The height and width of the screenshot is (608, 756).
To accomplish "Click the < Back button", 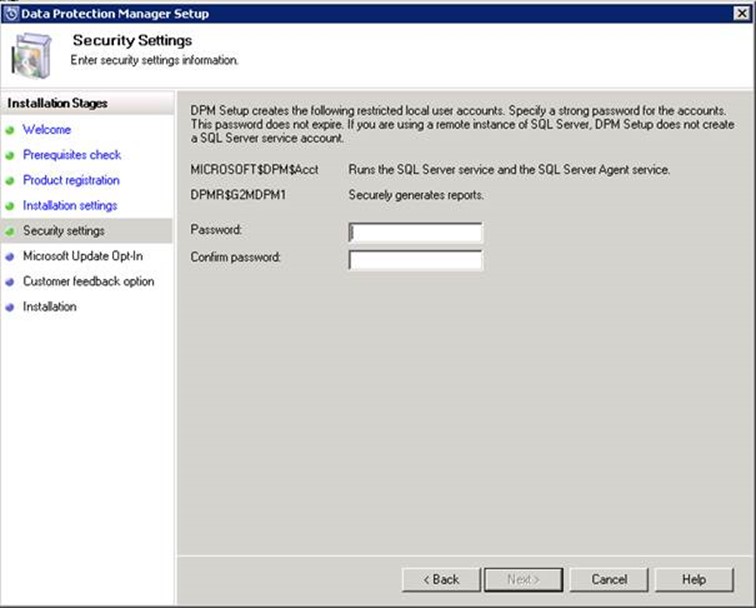I will point(441,580).
